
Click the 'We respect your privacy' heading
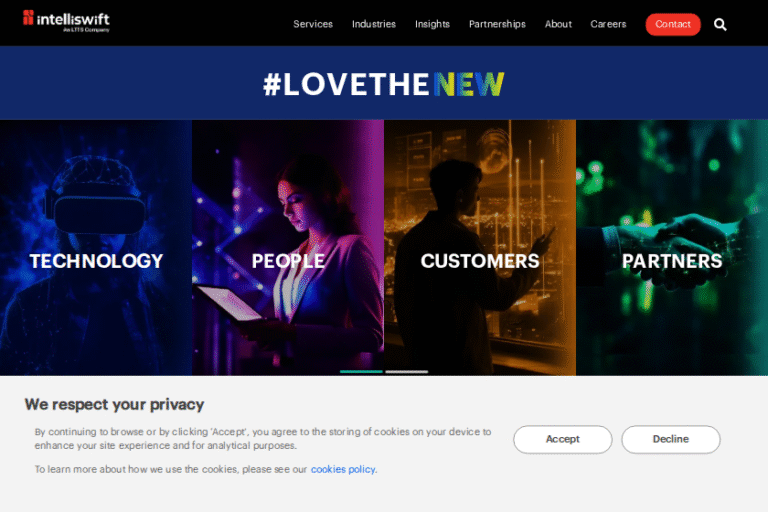pos(114,405)
